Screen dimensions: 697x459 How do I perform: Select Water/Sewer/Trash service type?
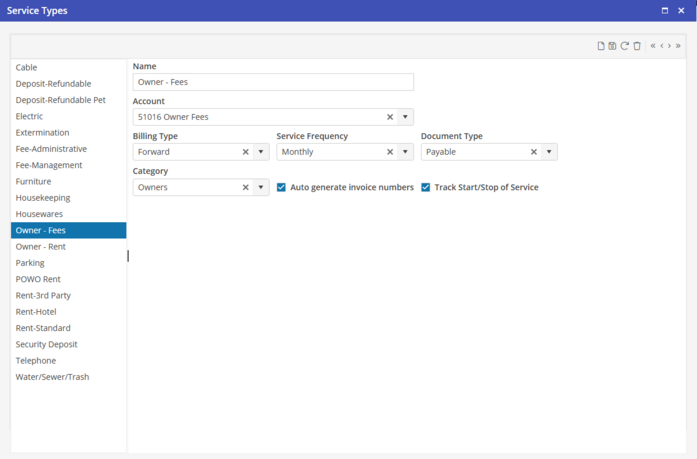tap(52, 377)
